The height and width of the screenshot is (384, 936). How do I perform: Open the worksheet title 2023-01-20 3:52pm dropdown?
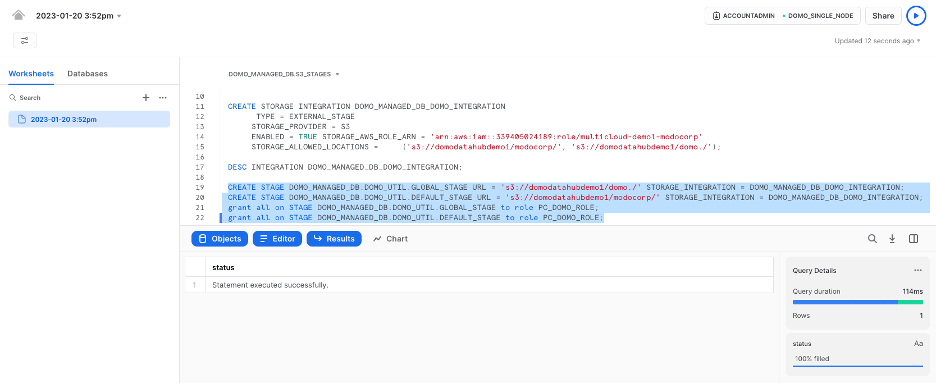point(78,16)
